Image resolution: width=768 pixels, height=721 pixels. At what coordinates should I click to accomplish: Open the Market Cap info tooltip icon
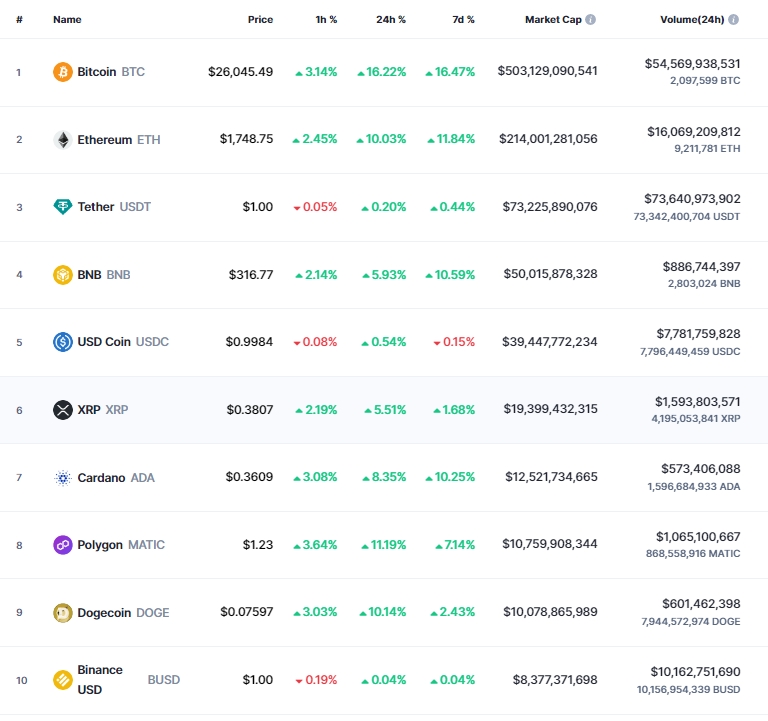tap(591, 20)
